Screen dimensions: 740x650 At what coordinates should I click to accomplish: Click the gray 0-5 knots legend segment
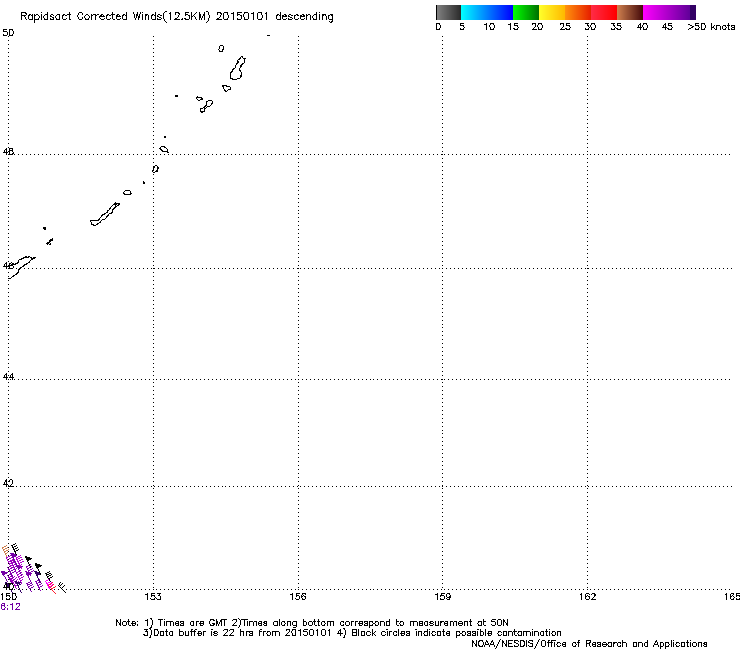[448, 12]
